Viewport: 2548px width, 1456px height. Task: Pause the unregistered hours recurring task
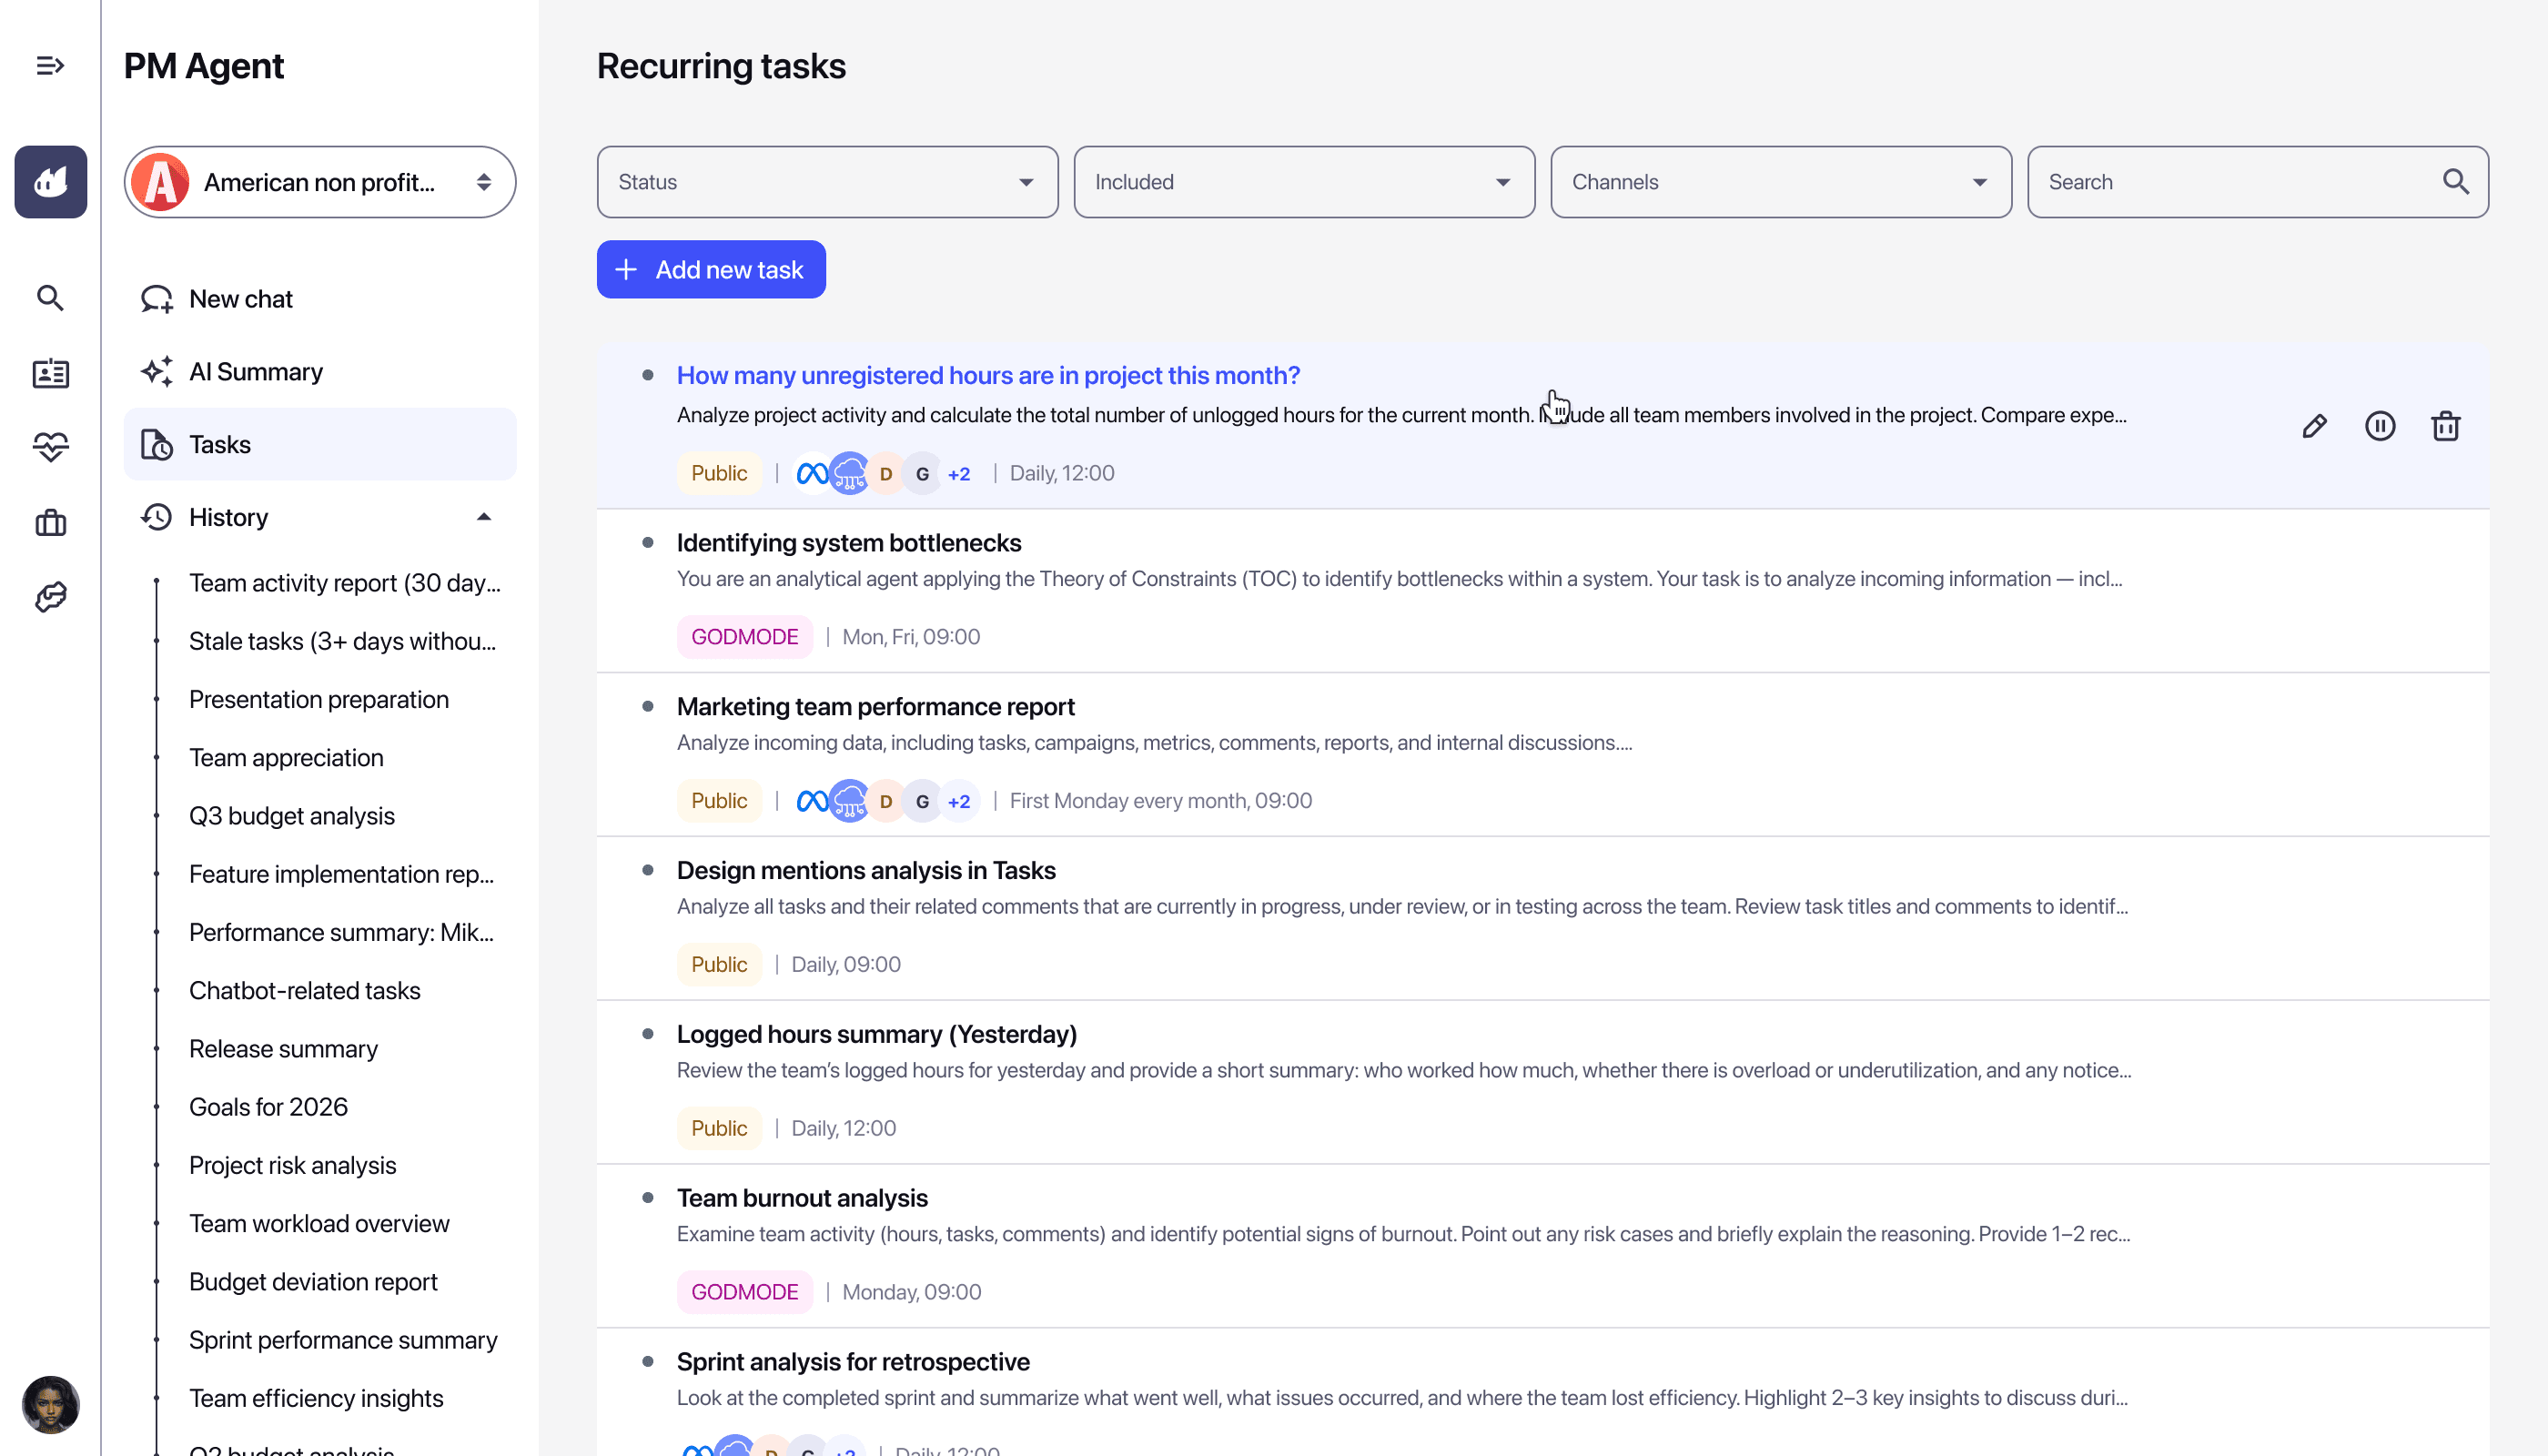[x=2380, y=426]
